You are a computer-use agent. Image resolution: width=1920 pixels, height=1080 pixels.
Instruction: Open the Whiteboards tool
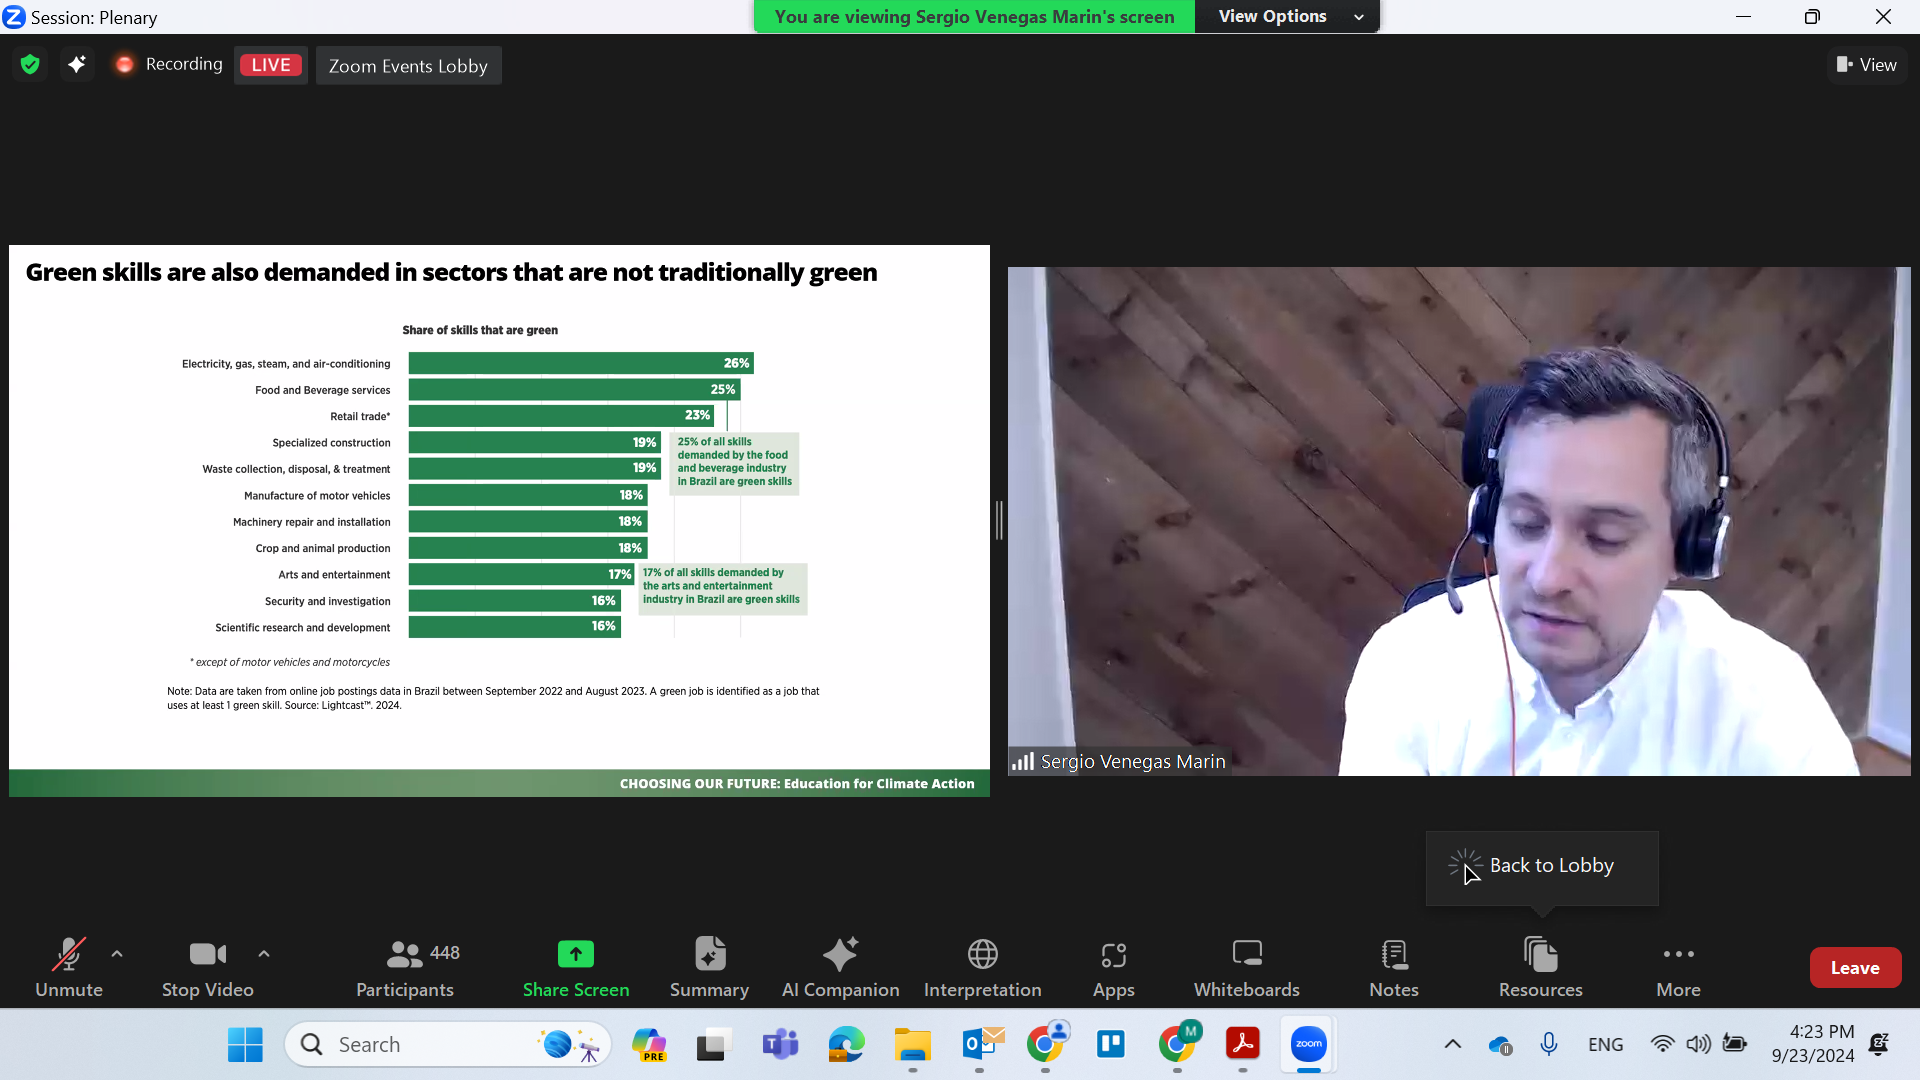[x=1246, y=967]
